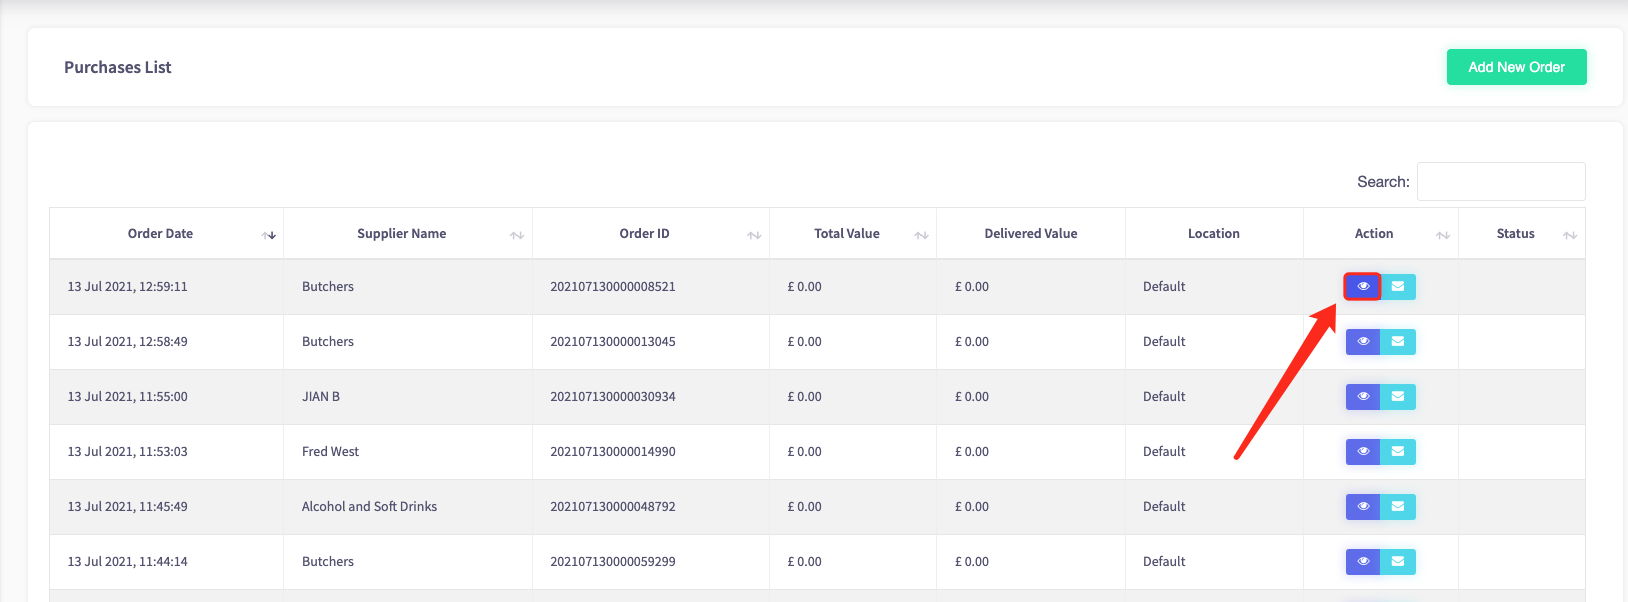
Task: Click supplier name JIAN B
Action: pos(321,397)
